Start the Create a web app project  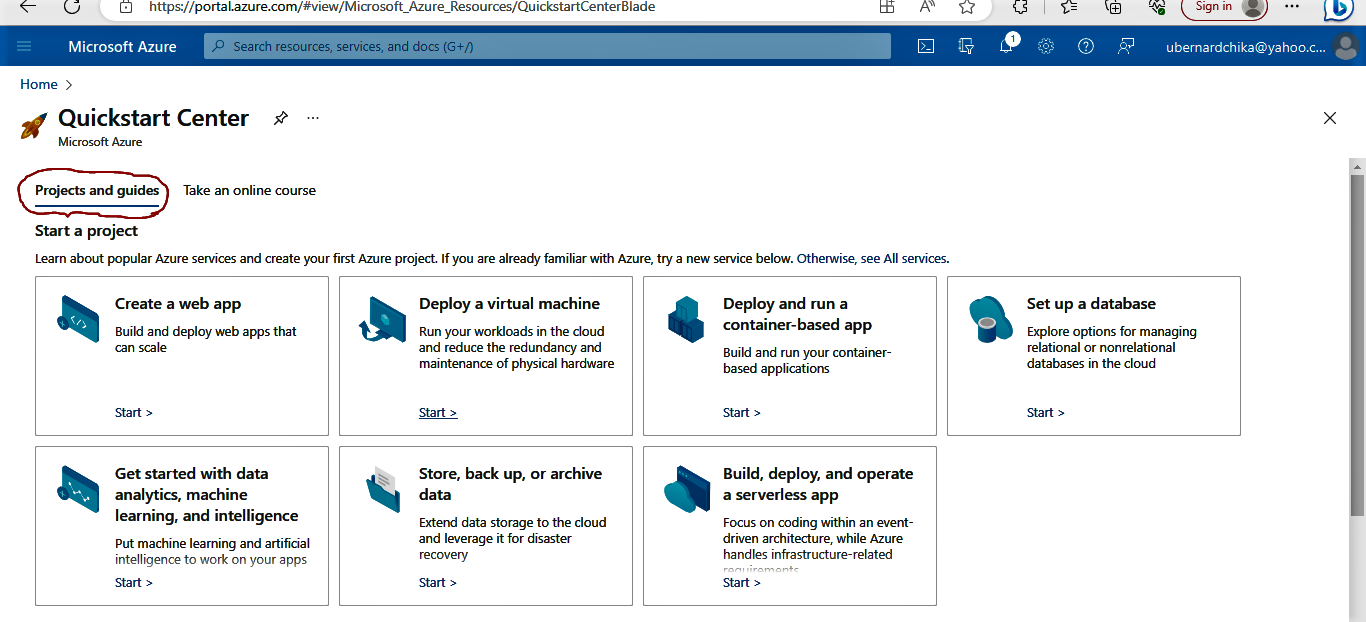tap(134, 412)
